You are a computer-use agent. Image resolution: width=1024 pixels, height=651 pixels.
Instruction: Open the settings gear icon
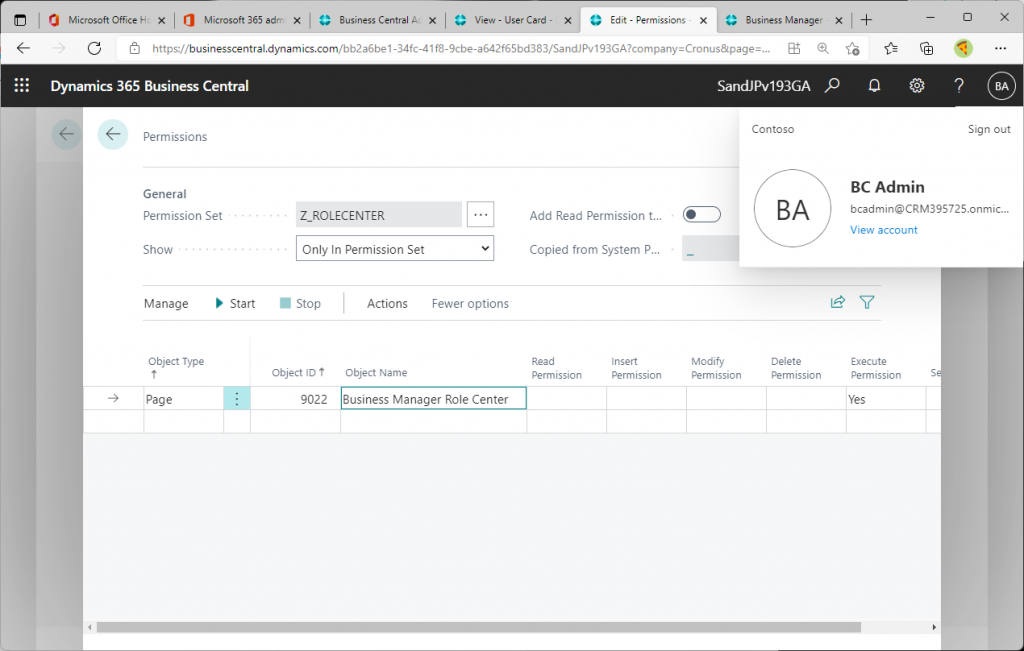tap(916, 86)
